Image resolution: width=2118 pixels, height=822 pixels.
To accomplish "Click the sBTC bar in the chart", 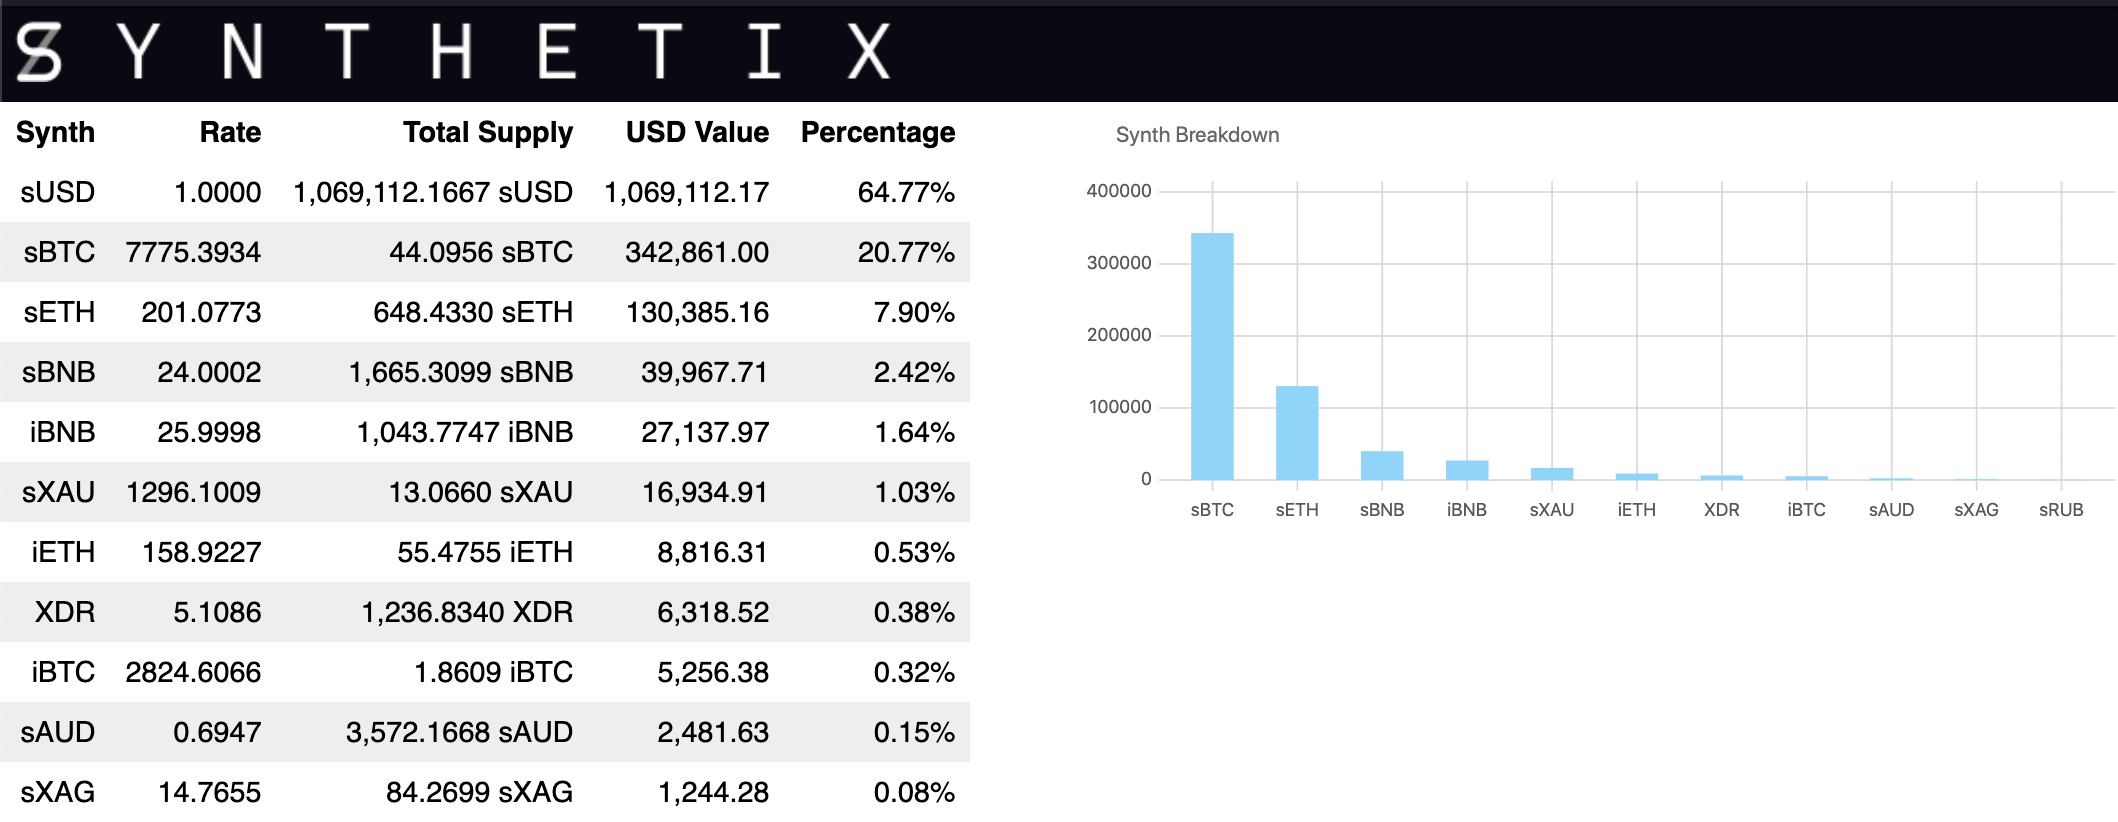I will tap(1212, 356).
